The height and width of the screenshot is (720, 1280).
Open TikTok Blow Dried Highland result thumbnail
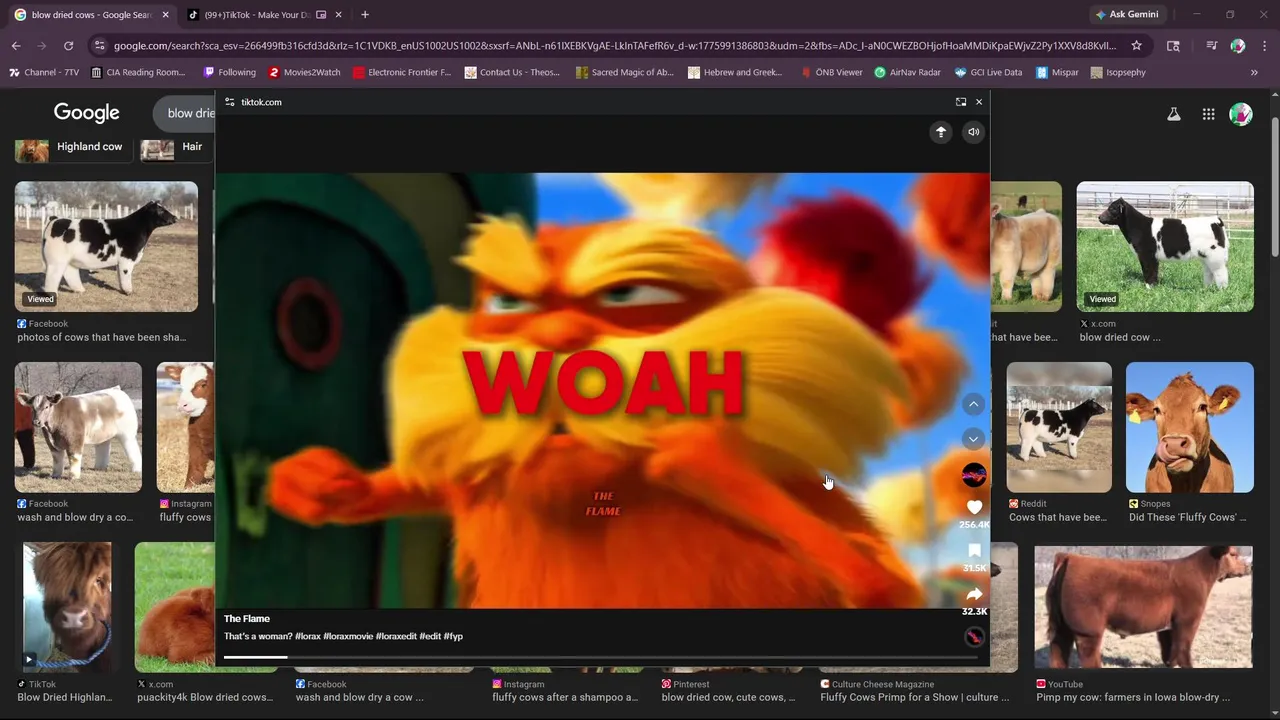tap(67, 607)
